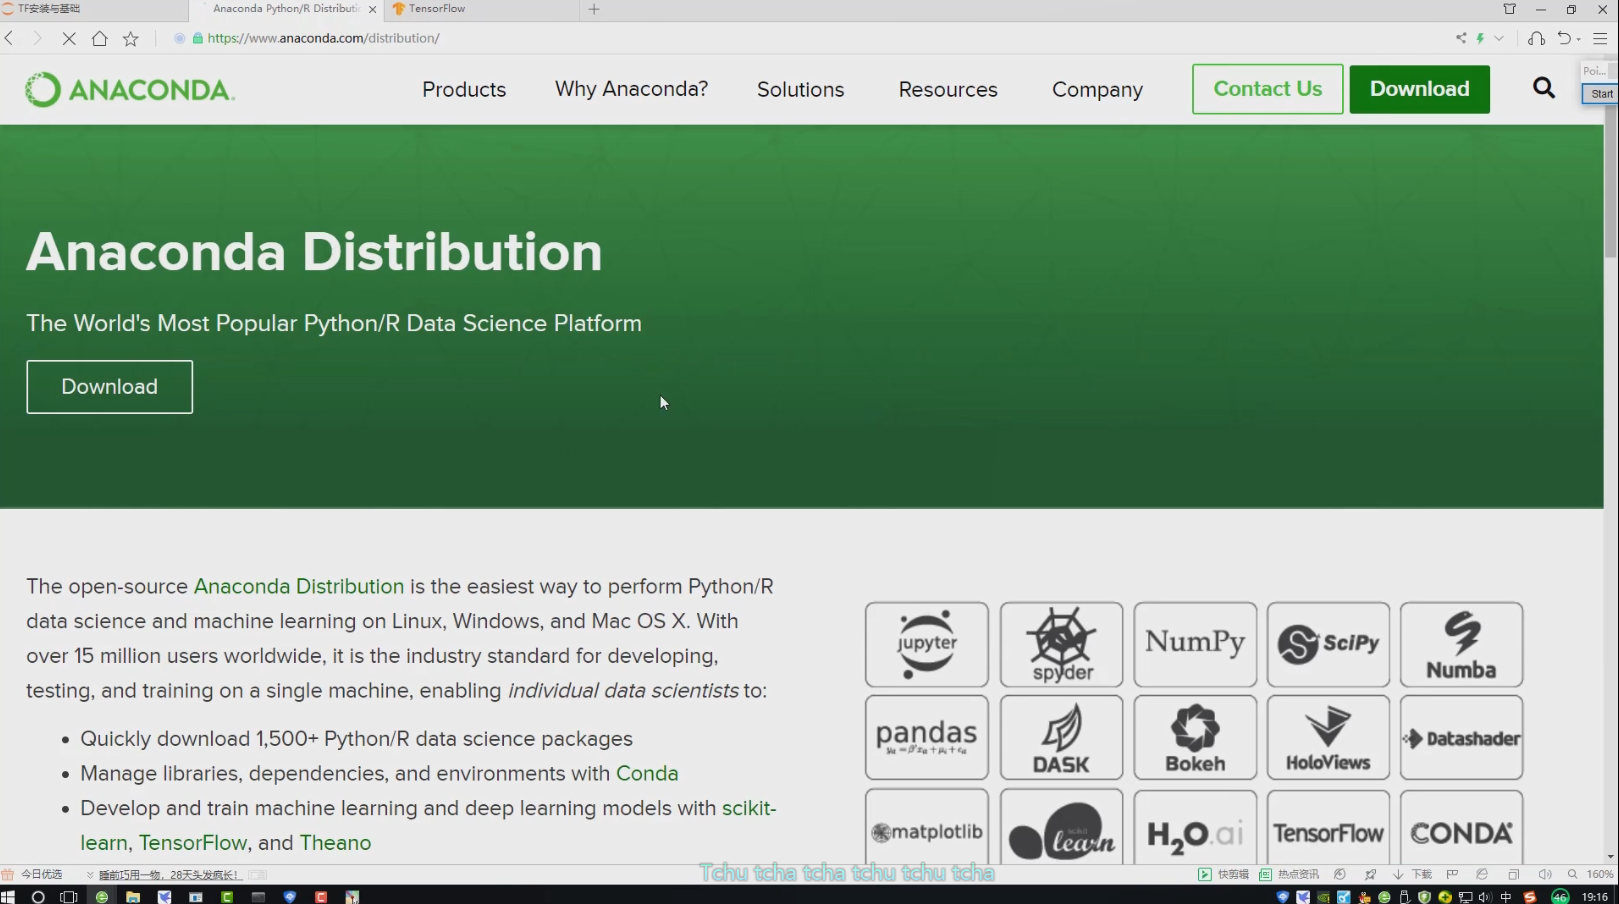
Task: Open the Solutions menu
Action: click(x=800, y=89)
